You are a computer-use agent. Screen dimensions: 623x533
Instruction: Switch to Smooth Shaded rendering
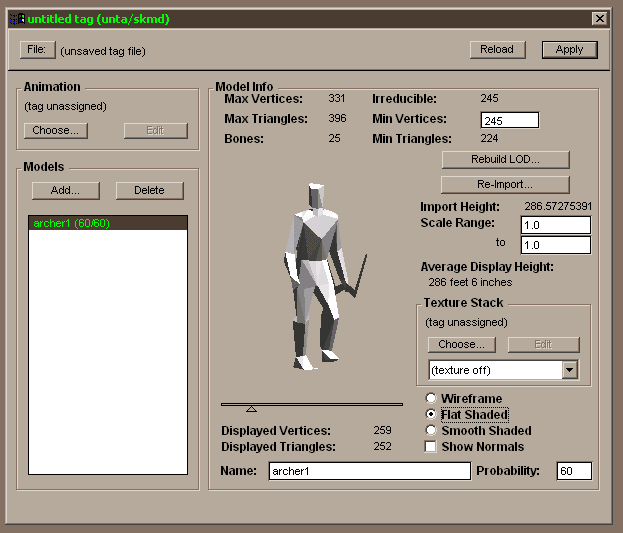click(431, 430)
